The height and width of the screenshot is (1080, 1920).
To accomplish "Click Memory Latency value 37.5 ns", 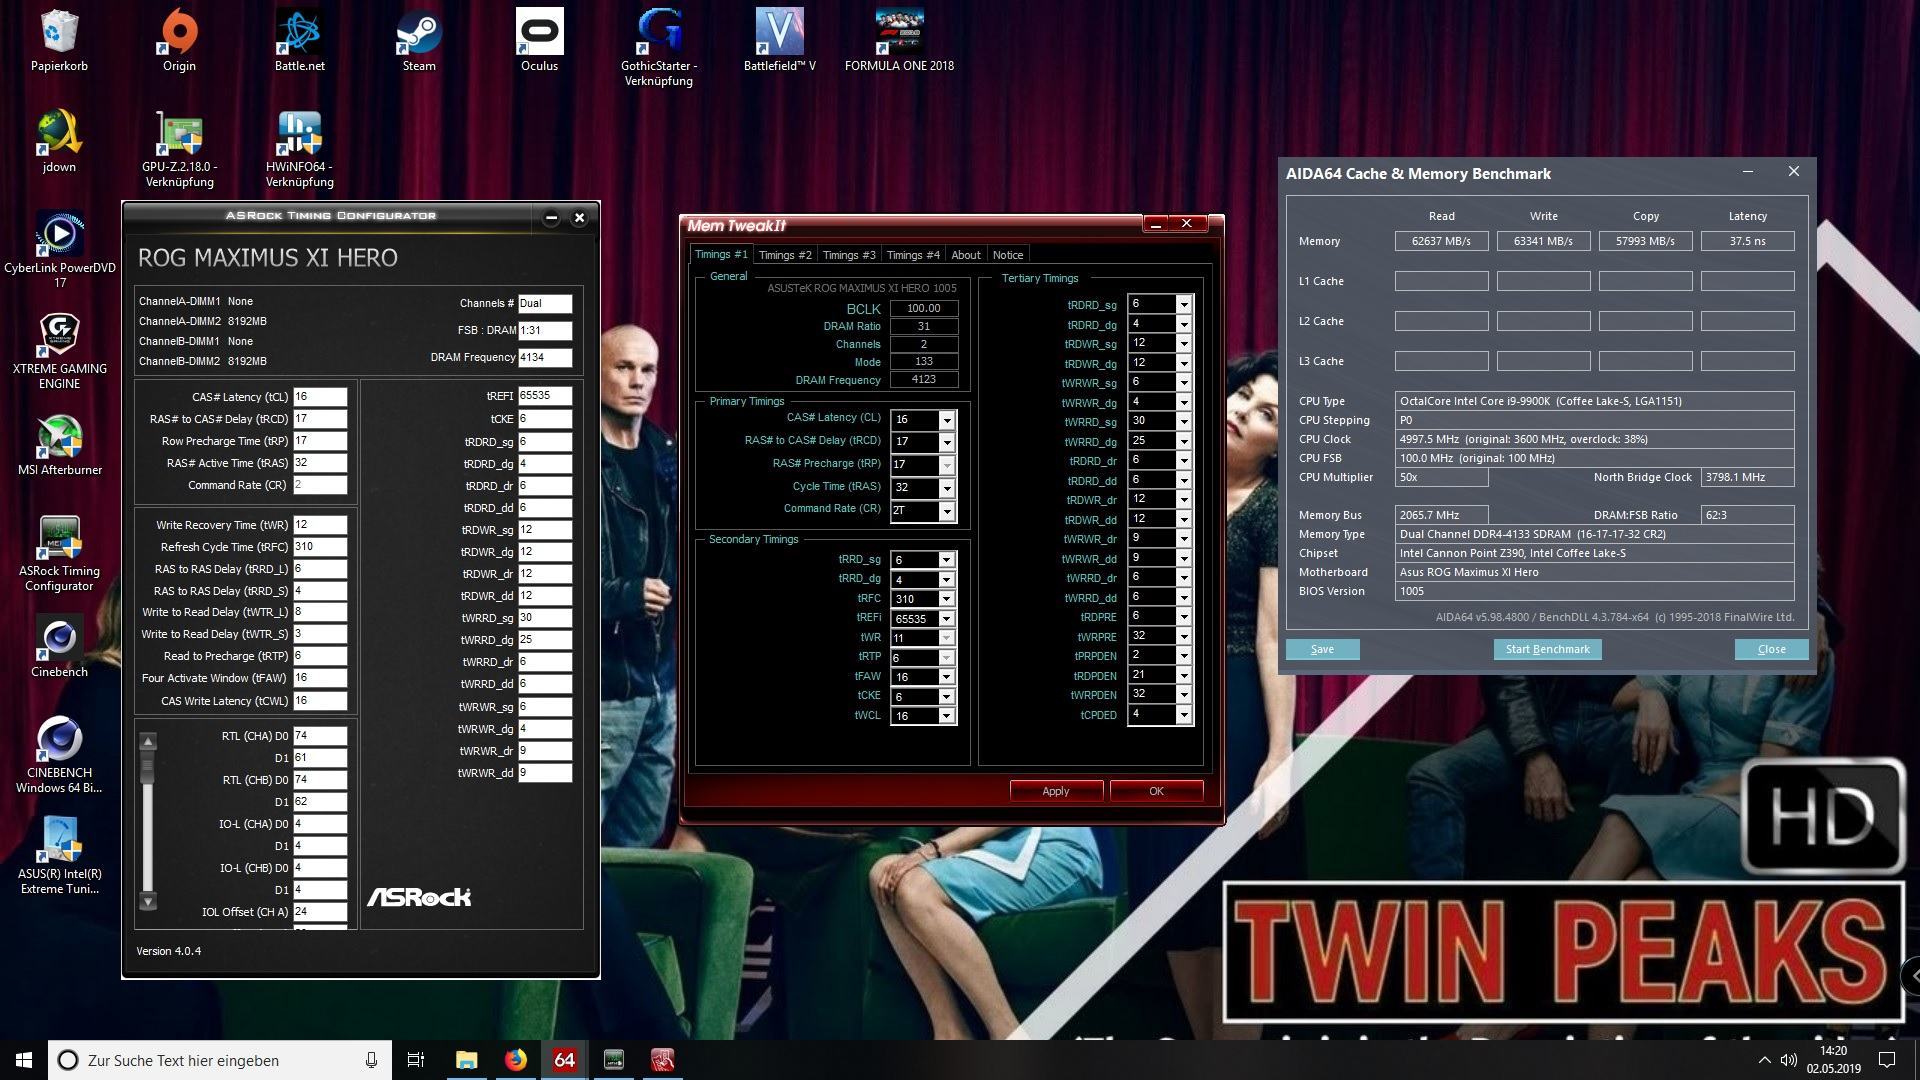I will pos(1747,241).
